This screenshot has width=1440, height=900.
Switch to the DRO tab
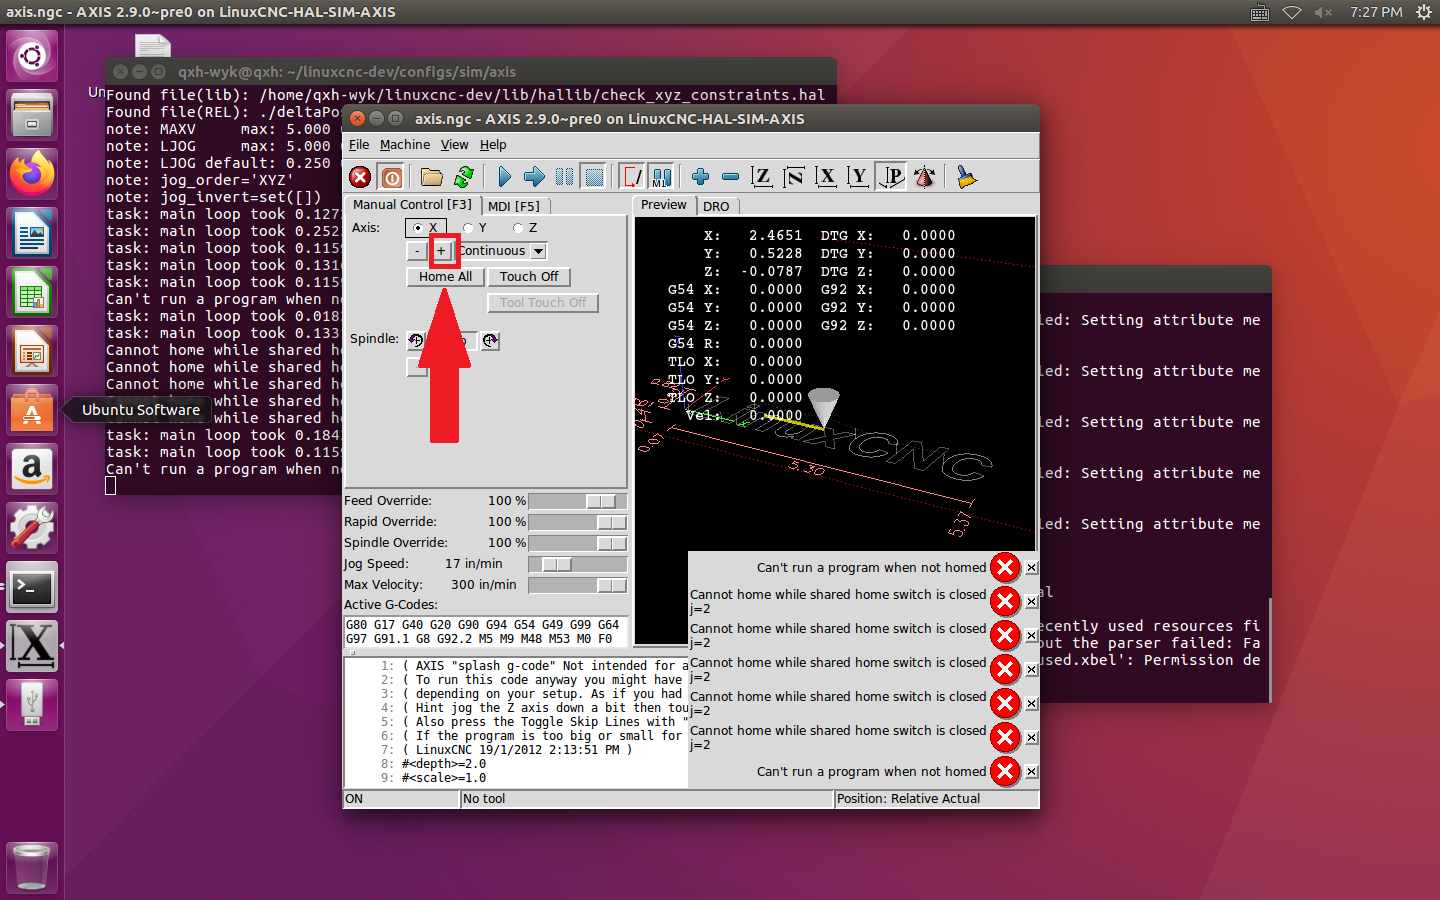tap(716, 206)
